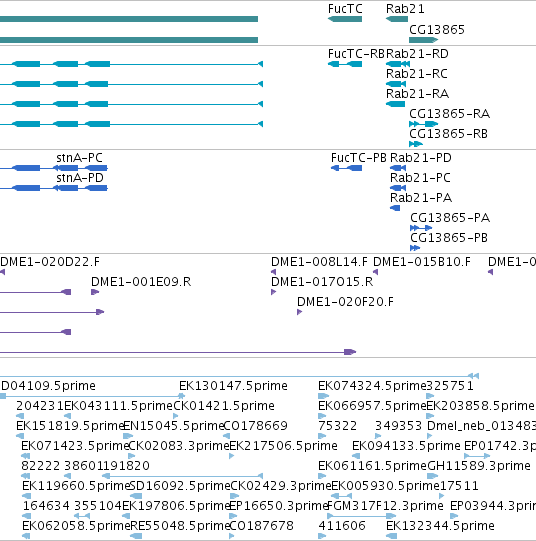Click the FucTC-PB protein glyph
Screen dimensions: 536x541
click(346, 168)
